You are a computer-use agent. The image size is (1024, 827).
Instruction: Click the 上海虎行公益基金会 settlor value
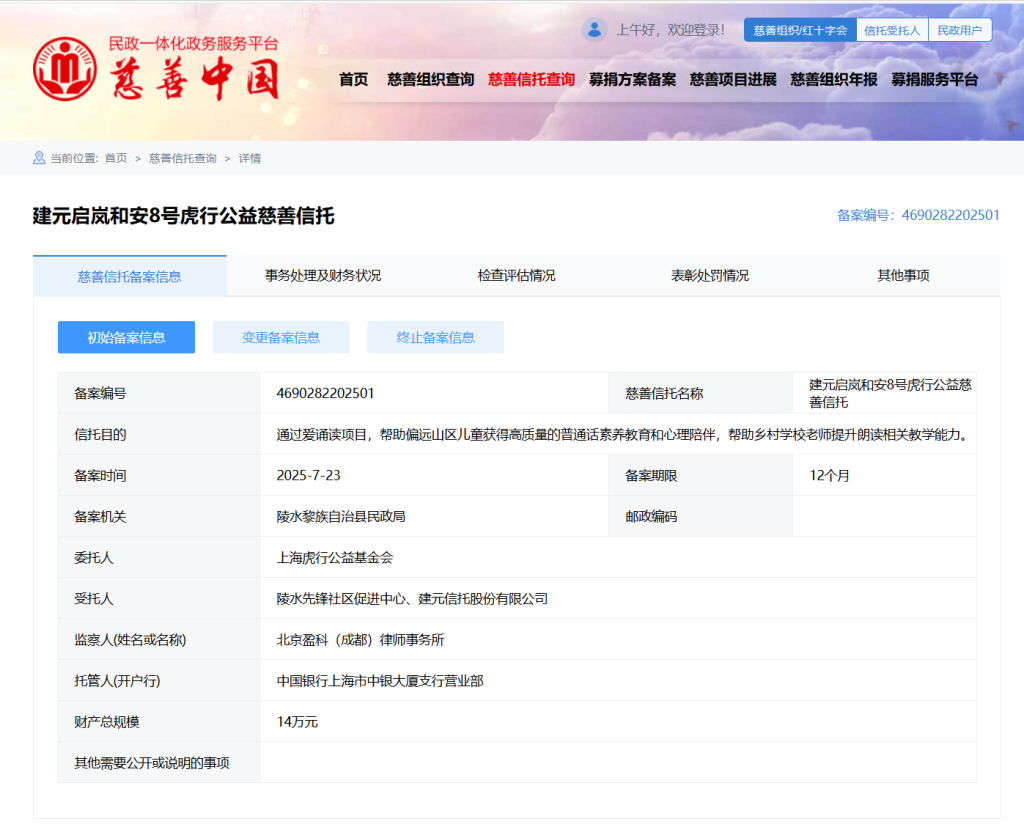point(335,558)
